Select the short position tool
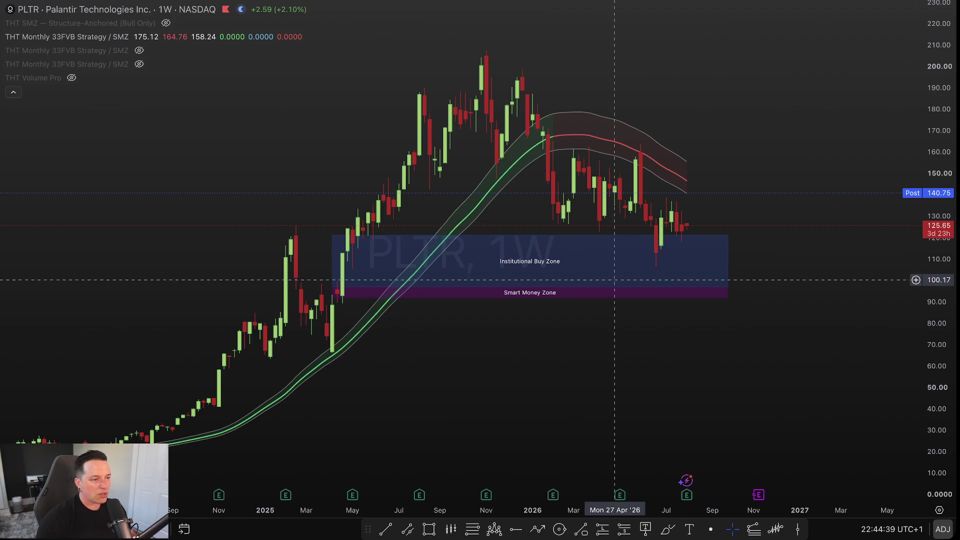Image resolution: width=960 pixels, height=540 pixels. (x=624, y=529)
